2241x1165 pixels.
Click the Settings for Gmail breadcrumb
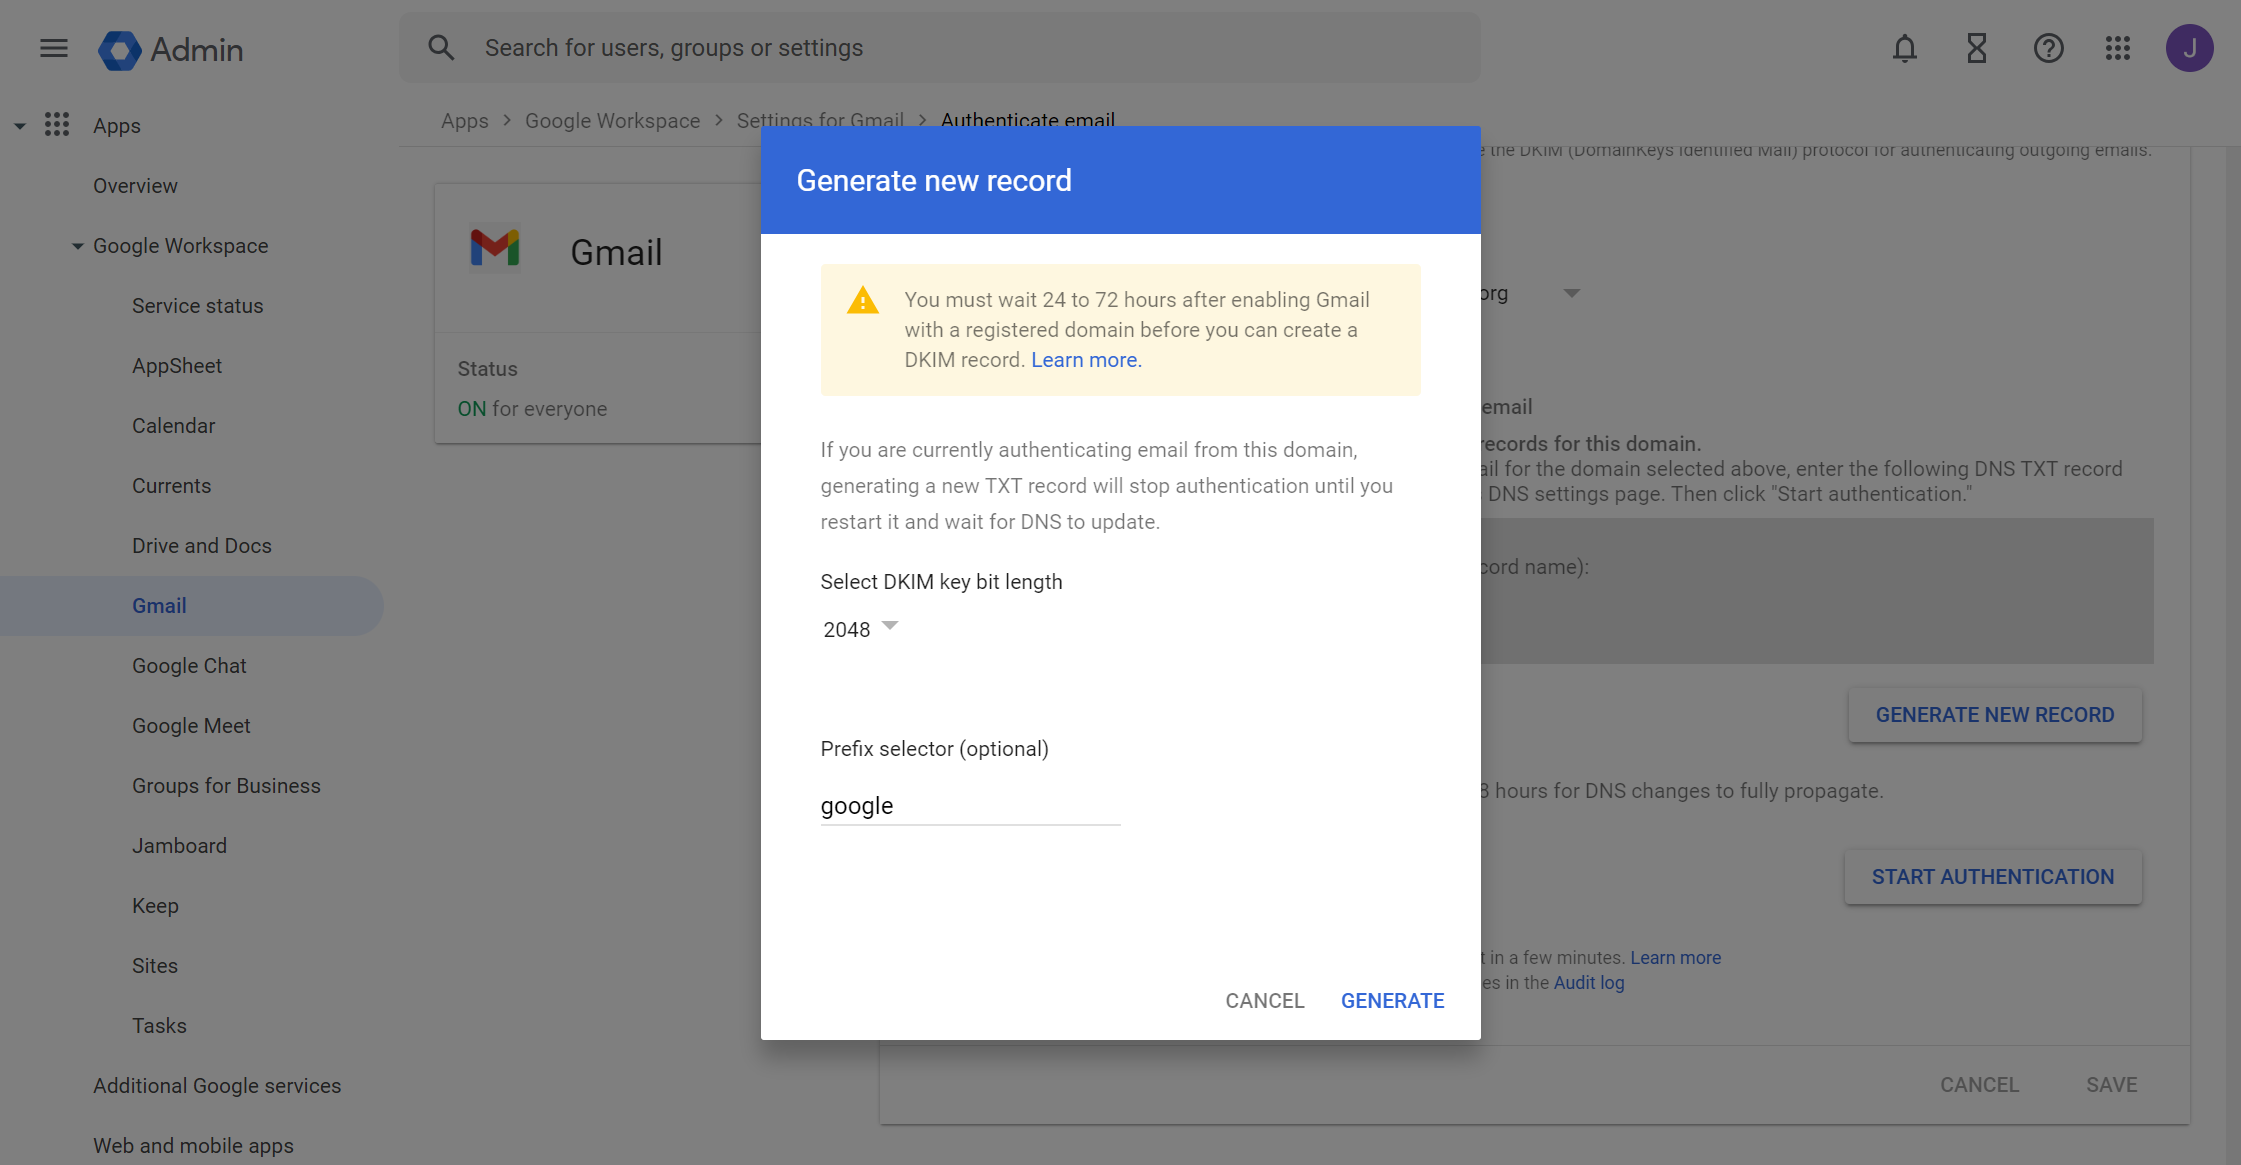pyautogui.click(x=820, y=120)
